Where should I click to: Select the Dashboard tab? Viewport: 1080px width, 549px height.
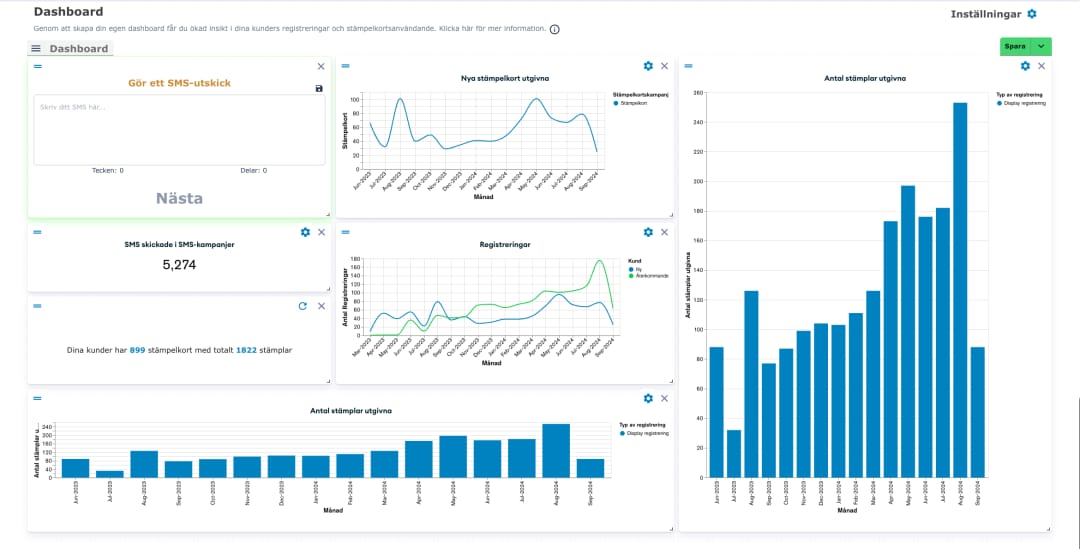click(79, 48)
